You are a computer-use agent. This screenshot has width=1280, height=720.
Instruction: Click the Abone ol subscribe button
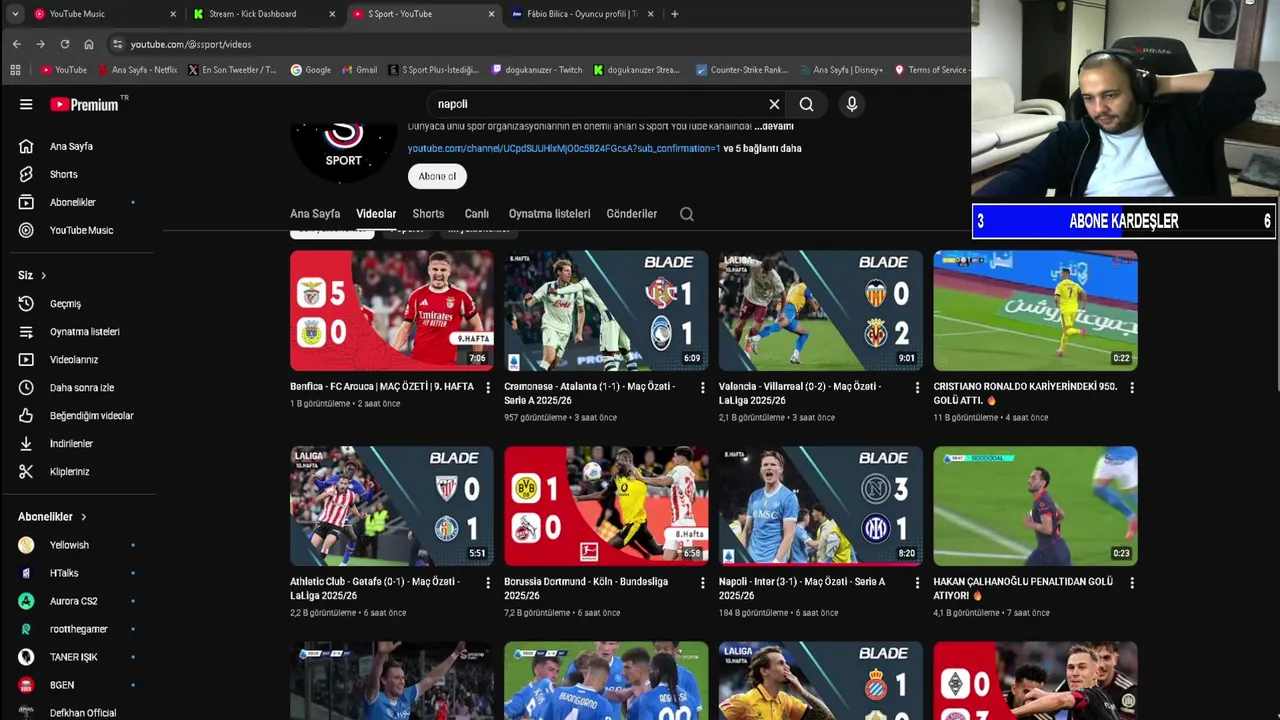coord(437,176)
